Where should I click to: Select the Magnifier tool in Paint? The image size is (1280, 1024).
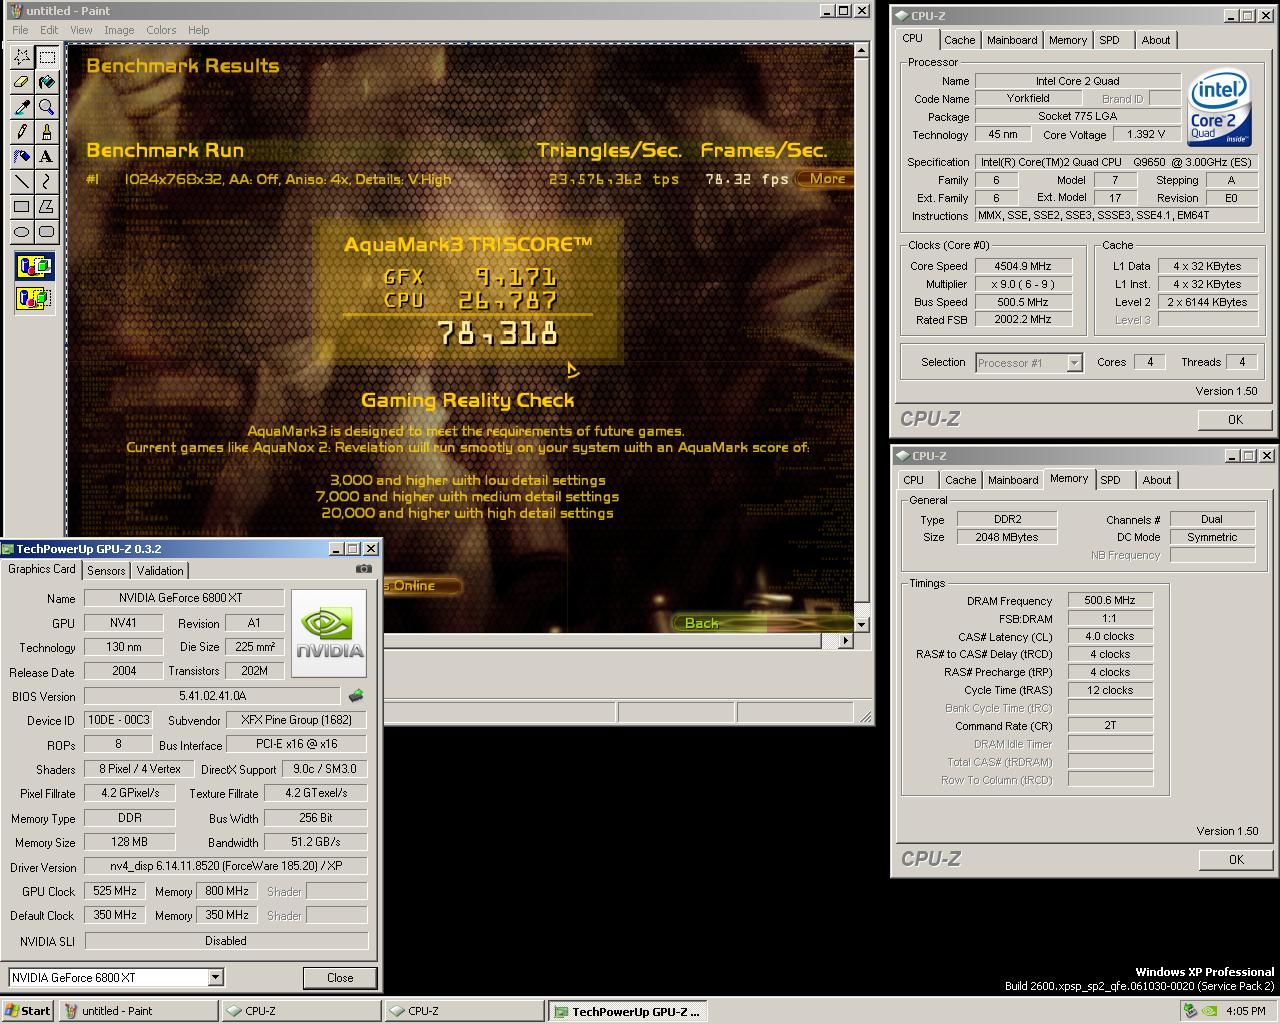pos(46,107)
